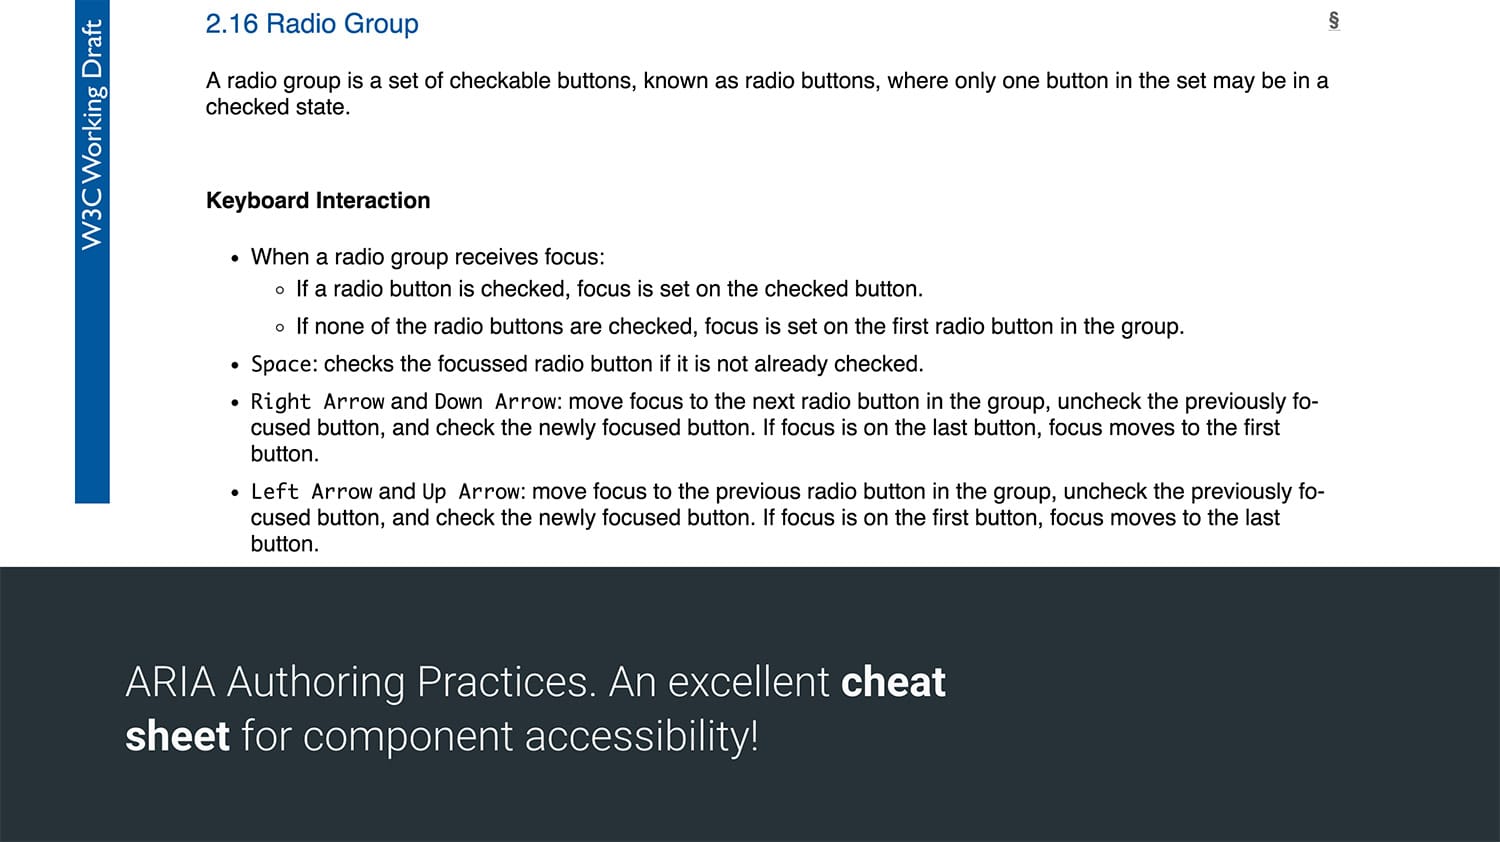
Task: Click the § section permalink symbol
Action: 1333,21
